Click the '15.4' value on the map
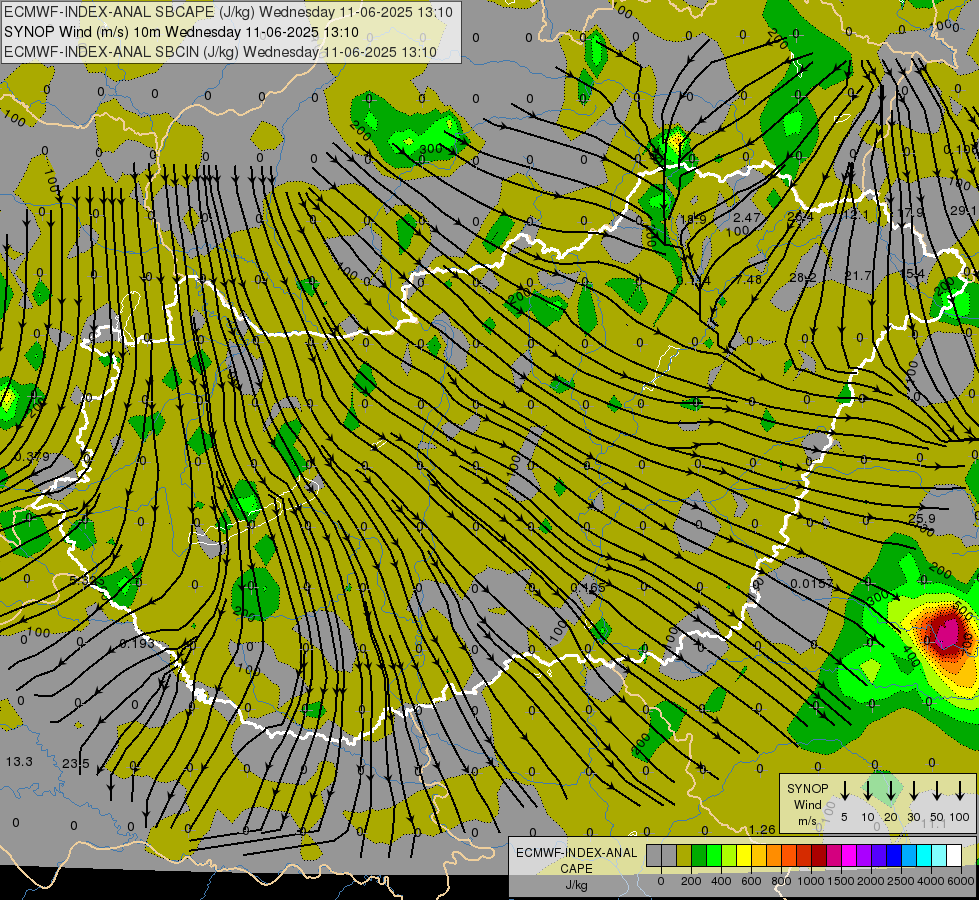 [x=912, y=274]
